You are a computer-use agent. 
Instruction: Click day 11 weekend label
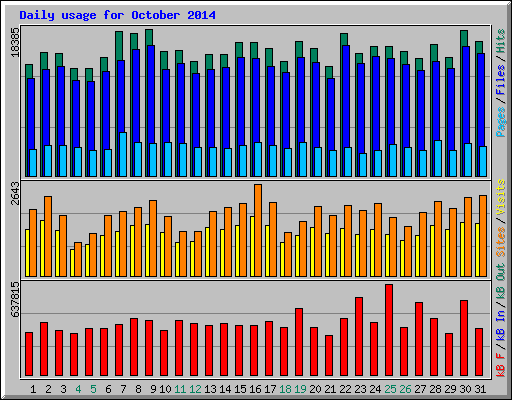pos(180,389)
